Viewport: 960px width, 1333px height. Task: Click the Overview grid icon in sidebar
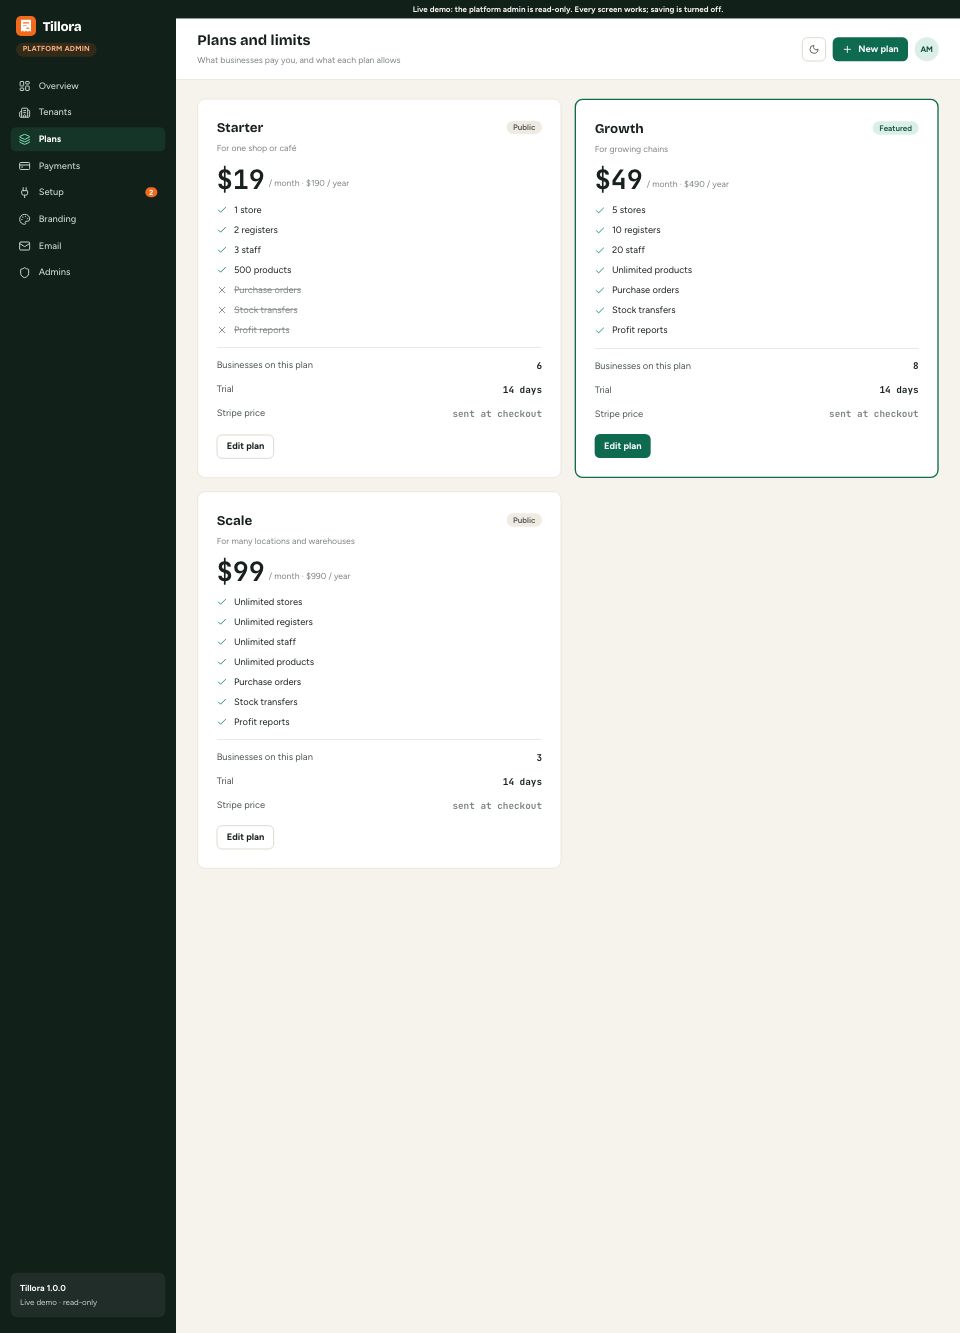coord(25,86)
